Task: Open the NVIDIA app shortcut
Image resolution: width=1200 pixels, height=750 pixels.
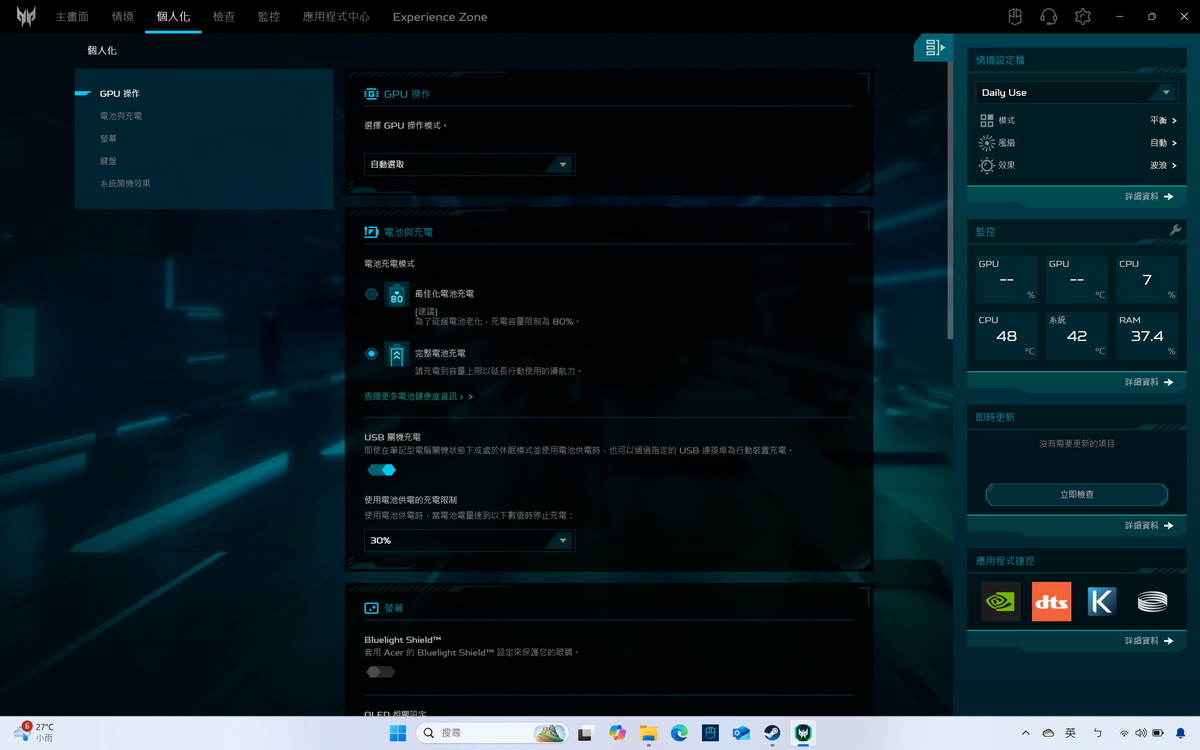Action: tap(1000, 601)
